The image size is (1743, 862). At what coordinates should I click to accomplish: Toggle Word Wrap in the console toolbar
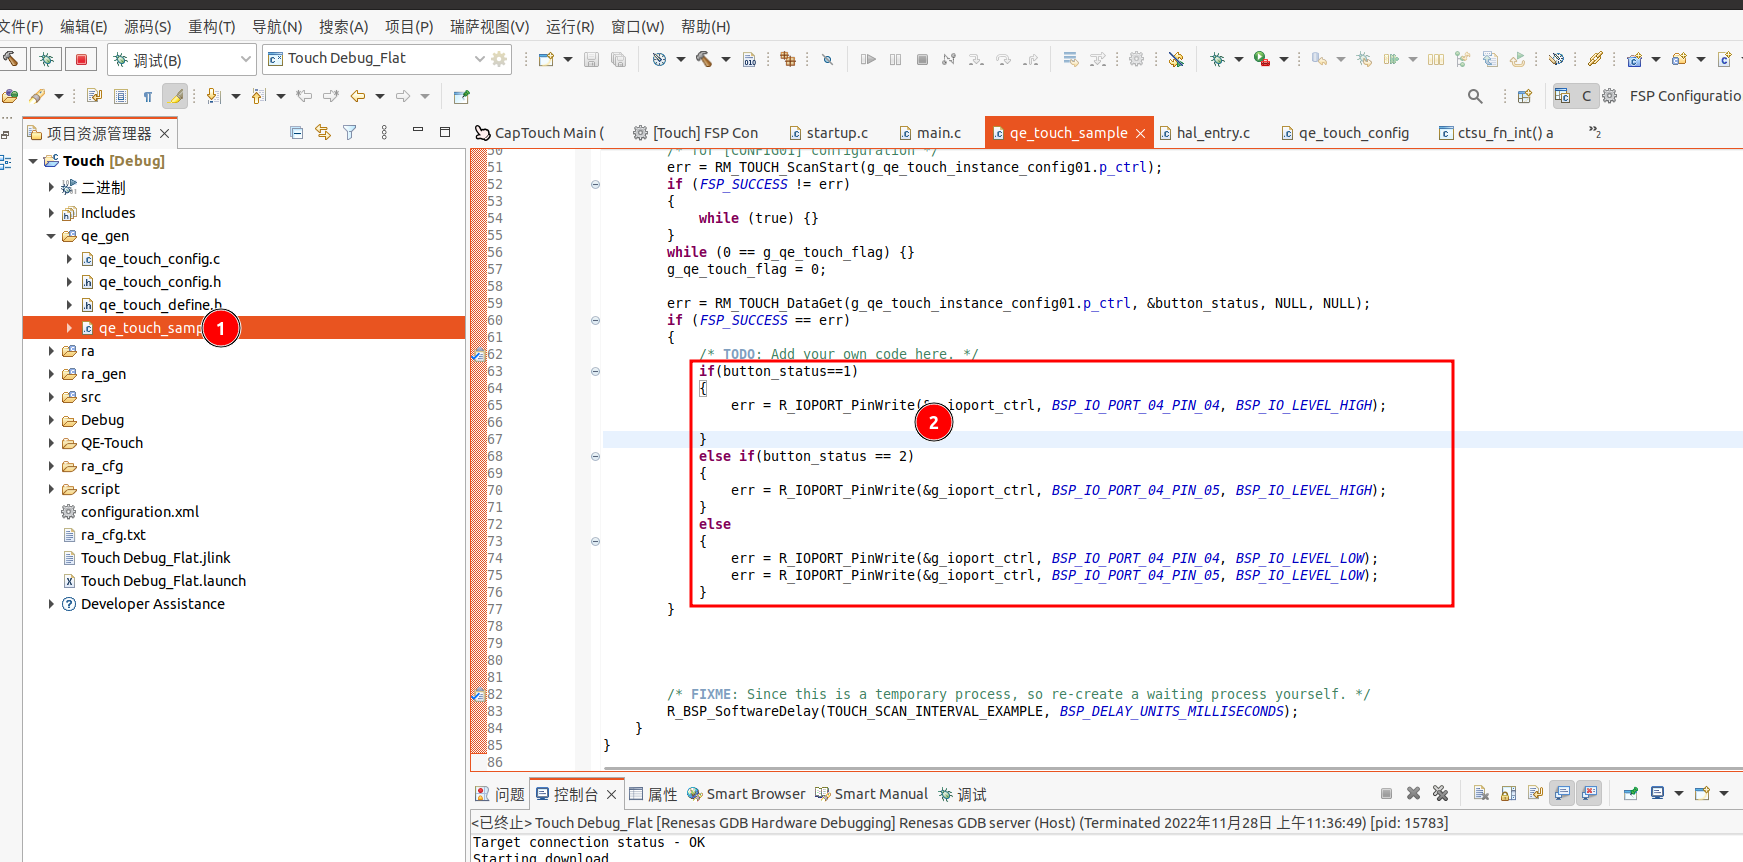pos(1535,793)
